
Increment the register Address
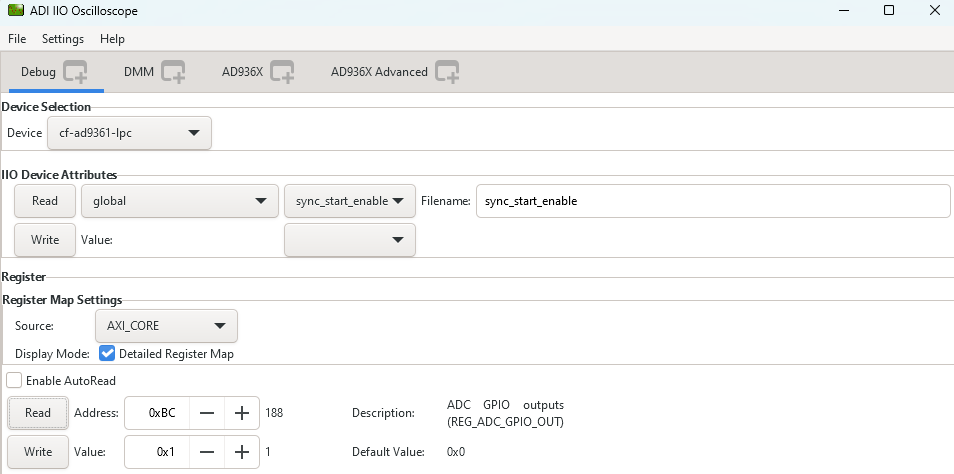click(x=242, y=413)
